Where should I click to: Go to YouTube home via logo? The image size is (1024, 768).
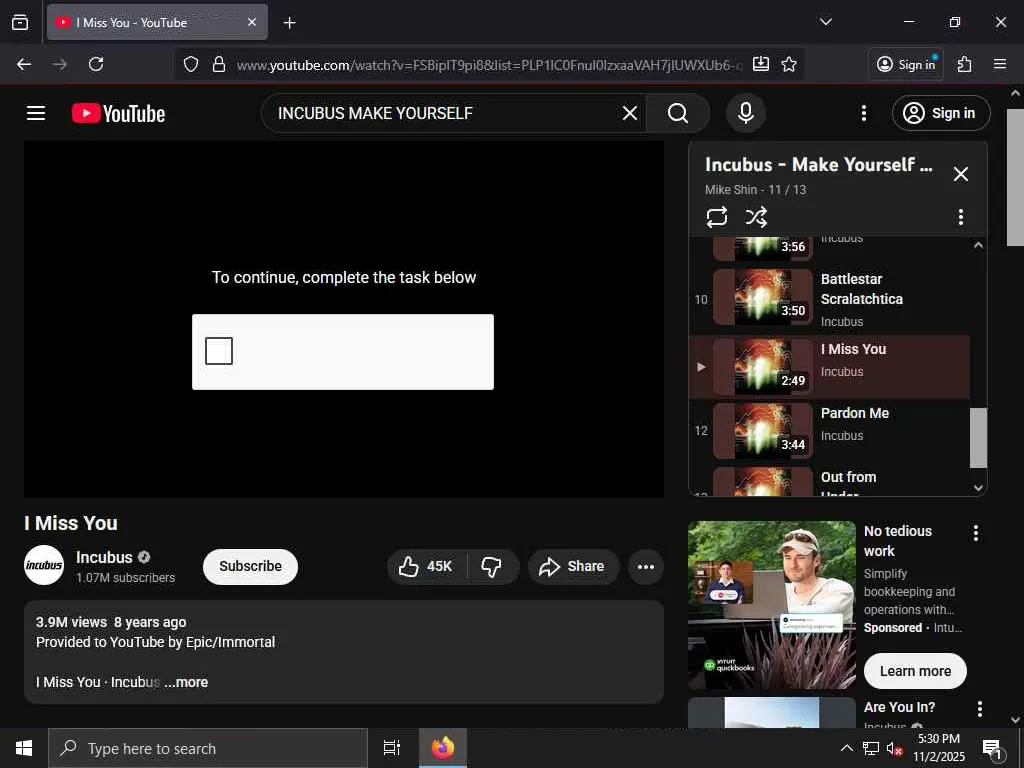click(118, 114)
